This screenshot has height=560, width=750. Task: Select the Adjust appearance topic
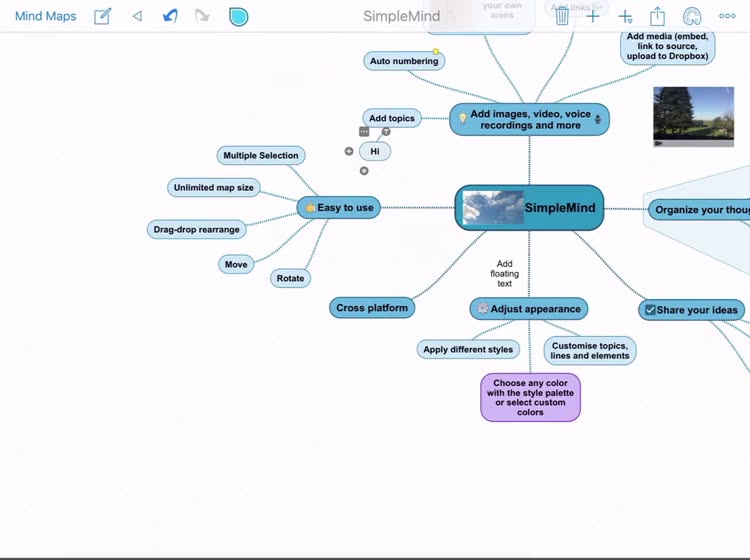[529, 309]
